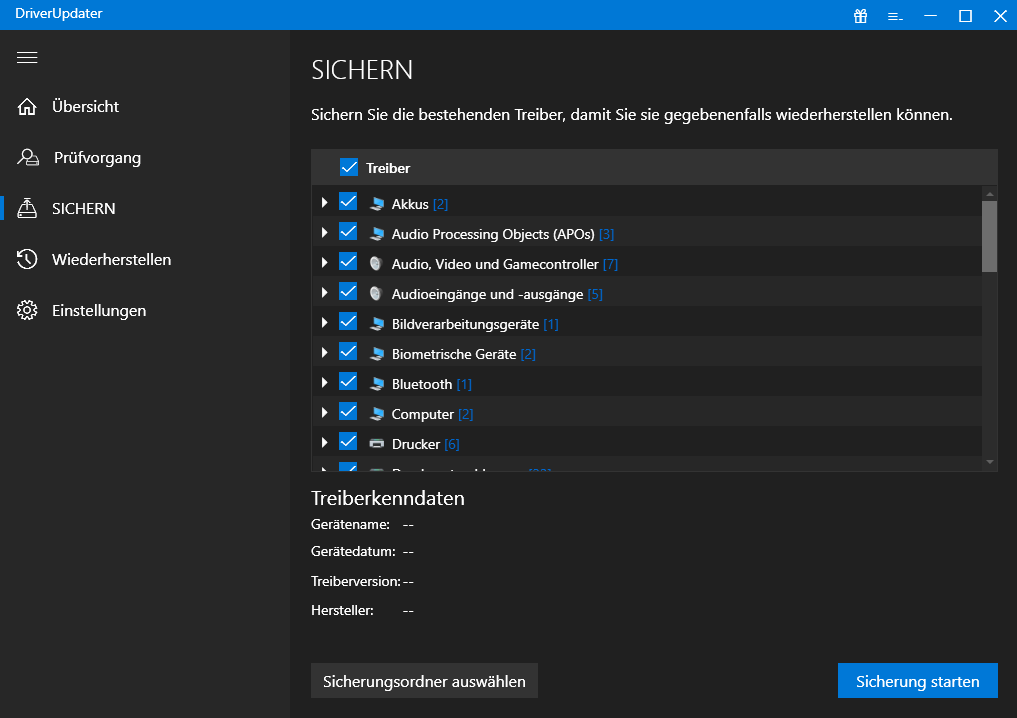Click the driver list scrollbar thumb
The image size is (1017, 718).
point(989,236)
